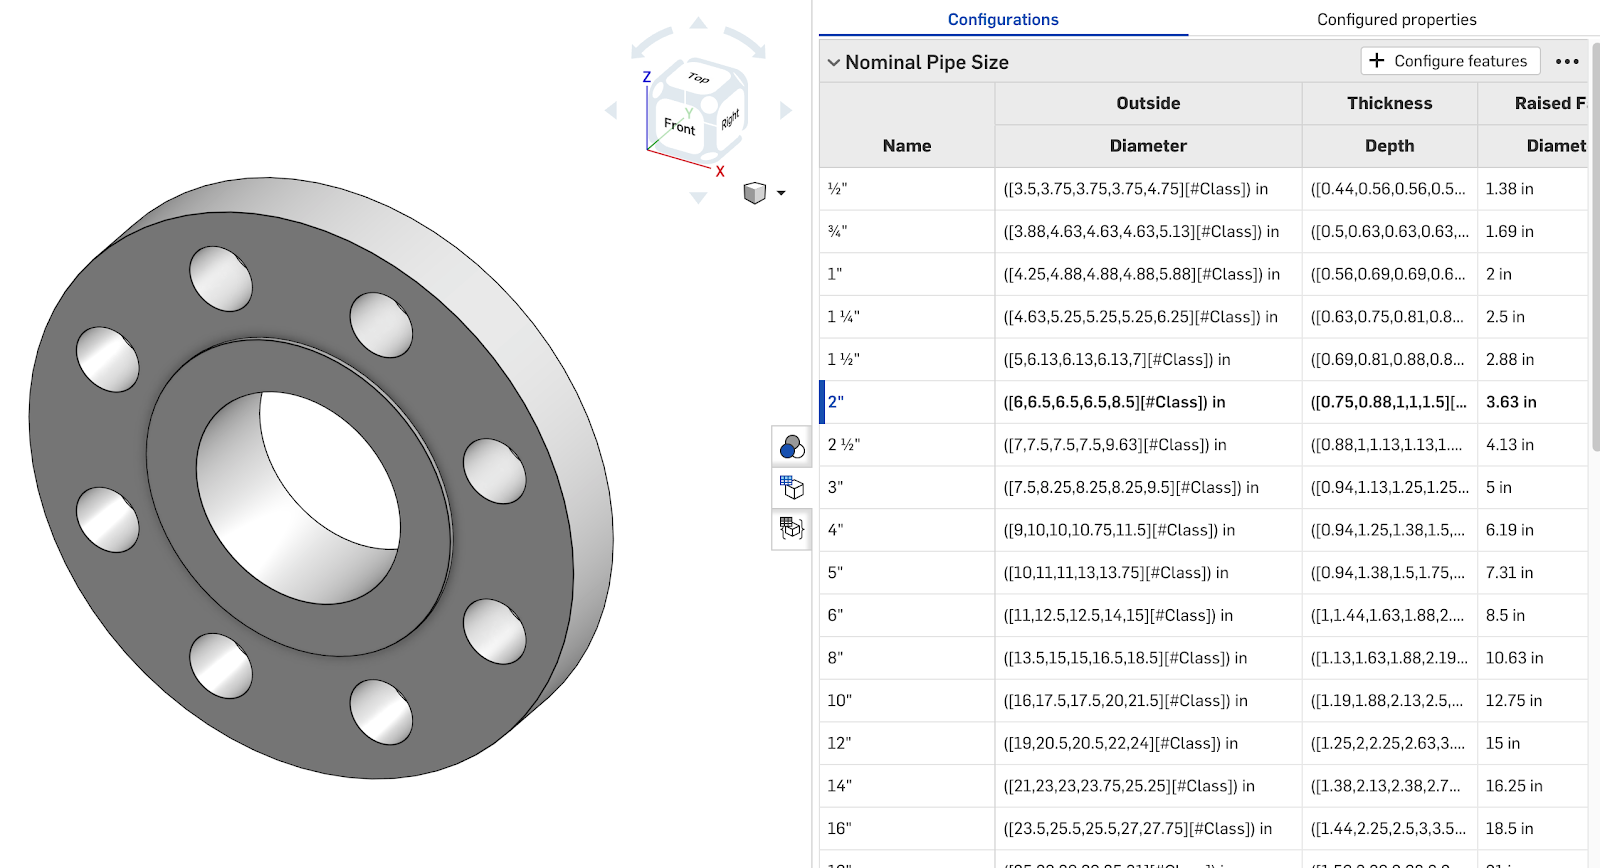Image resolution: width=1600 pixels, height=868 pixels.
Task: Click the Front face of view cube
Action: [x=680, y=126]
